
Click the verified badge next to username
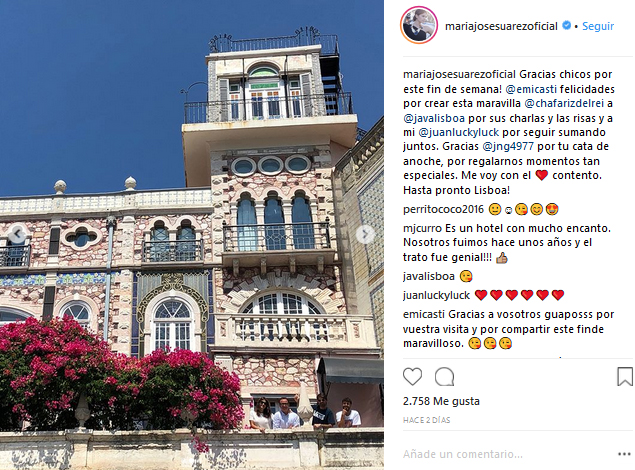pyautogui.click(x=567, y=26)
